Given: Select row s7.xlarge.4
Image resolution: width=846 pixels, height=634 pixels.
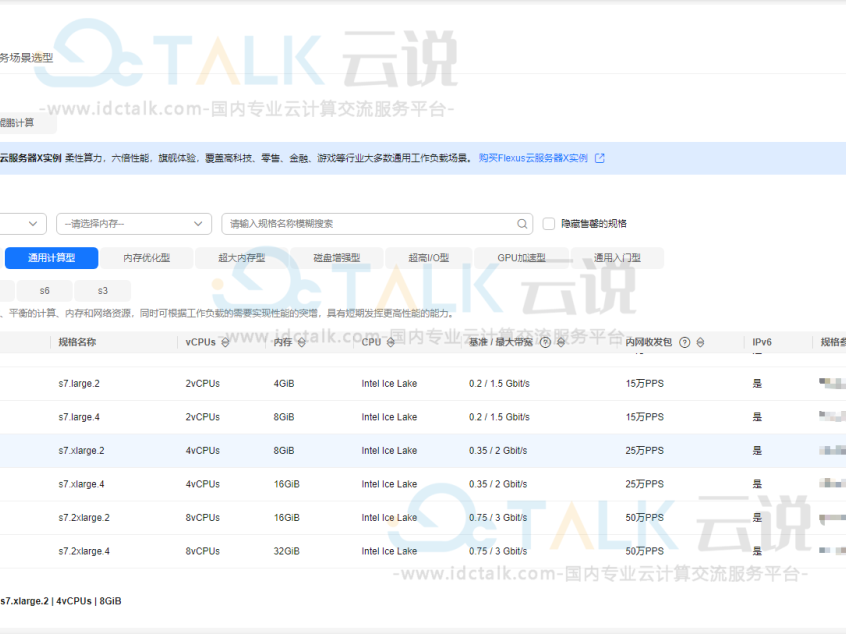Looking at the screenshot, I should point(423,484).
